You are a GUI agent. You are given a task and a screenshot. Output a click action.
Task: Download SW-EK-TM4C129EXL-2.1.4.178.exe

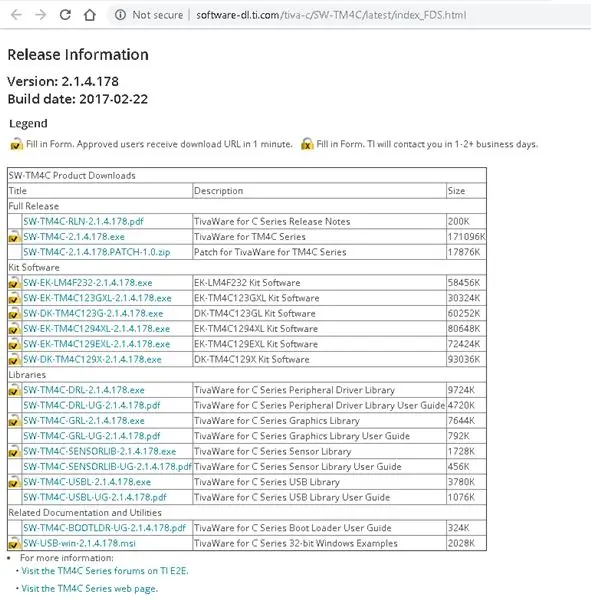(x=96, y=344)
